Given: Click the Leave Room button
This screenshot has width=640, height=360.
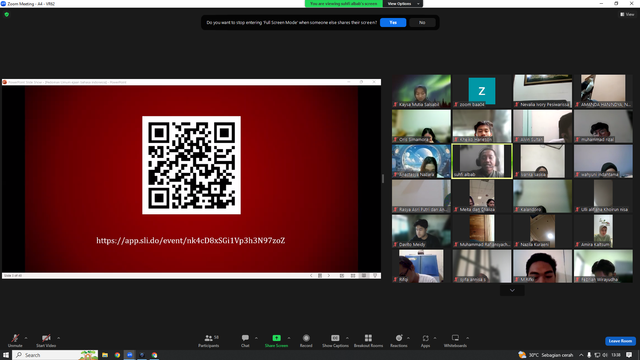Looking at the screenshot, I should [x=620, y=341].
